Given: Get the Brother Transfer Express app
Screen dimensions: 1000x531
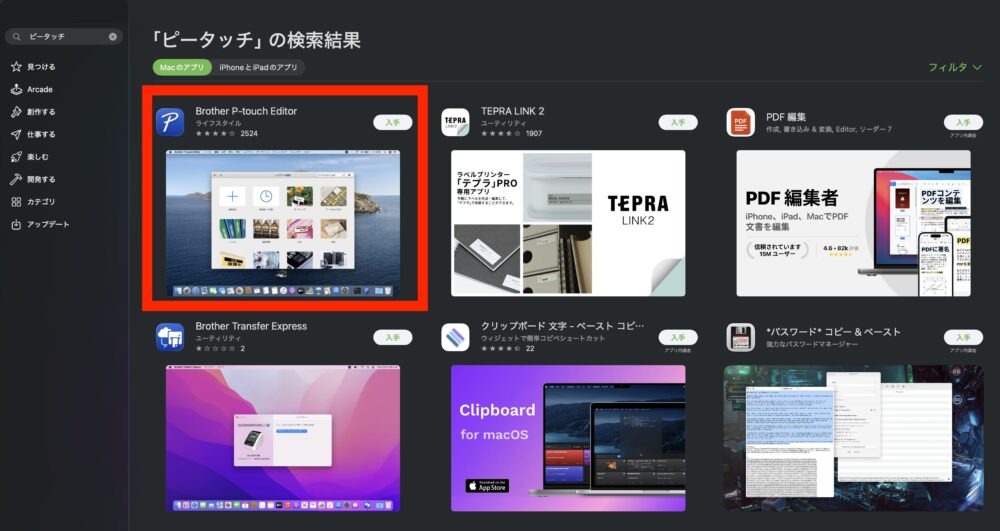Looking at the screenshot, I should point(392,337).
